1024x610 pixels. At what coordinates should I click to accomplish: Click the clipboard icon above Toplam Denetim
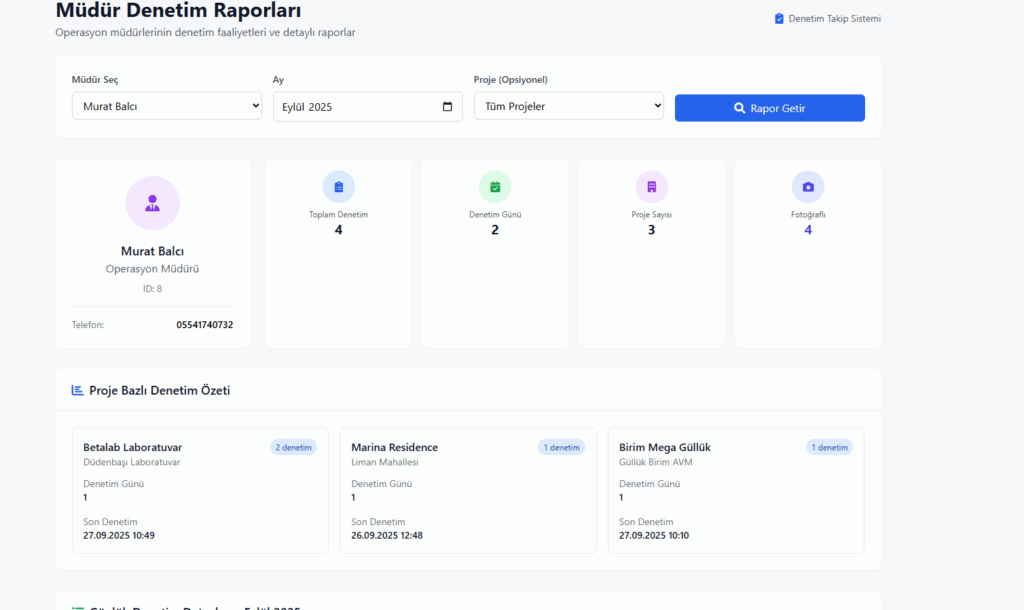(x=338, y=187)
